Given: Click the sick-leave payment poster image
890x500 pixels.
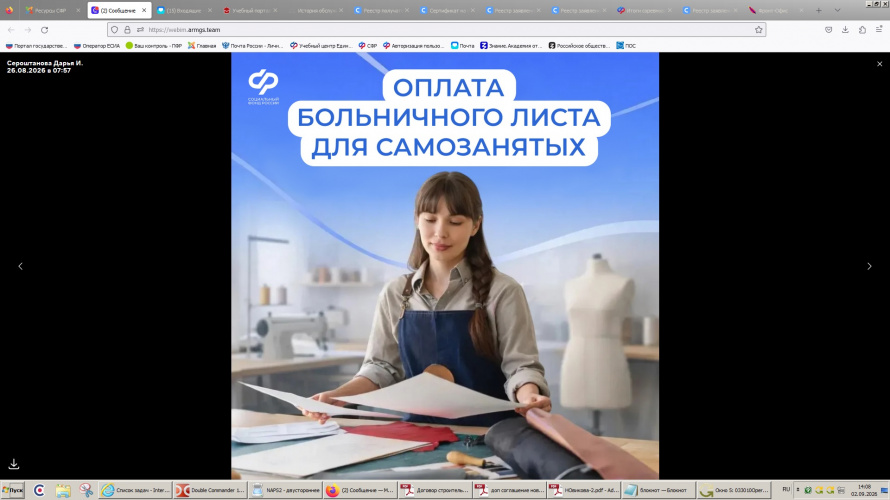Looking at the screenshot, I should coord(445,266).
